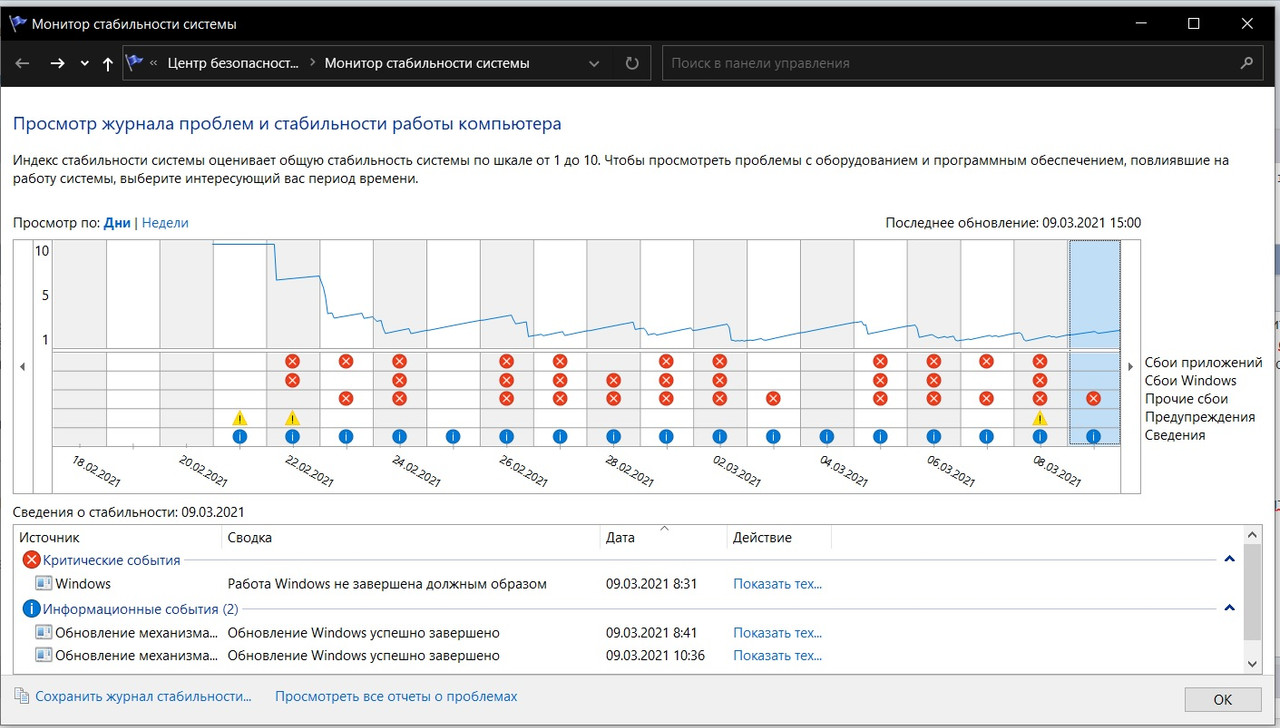Click application failure icon for 07.03.2021
Viewport: 1280px width, 728px height.
(986, 361)
